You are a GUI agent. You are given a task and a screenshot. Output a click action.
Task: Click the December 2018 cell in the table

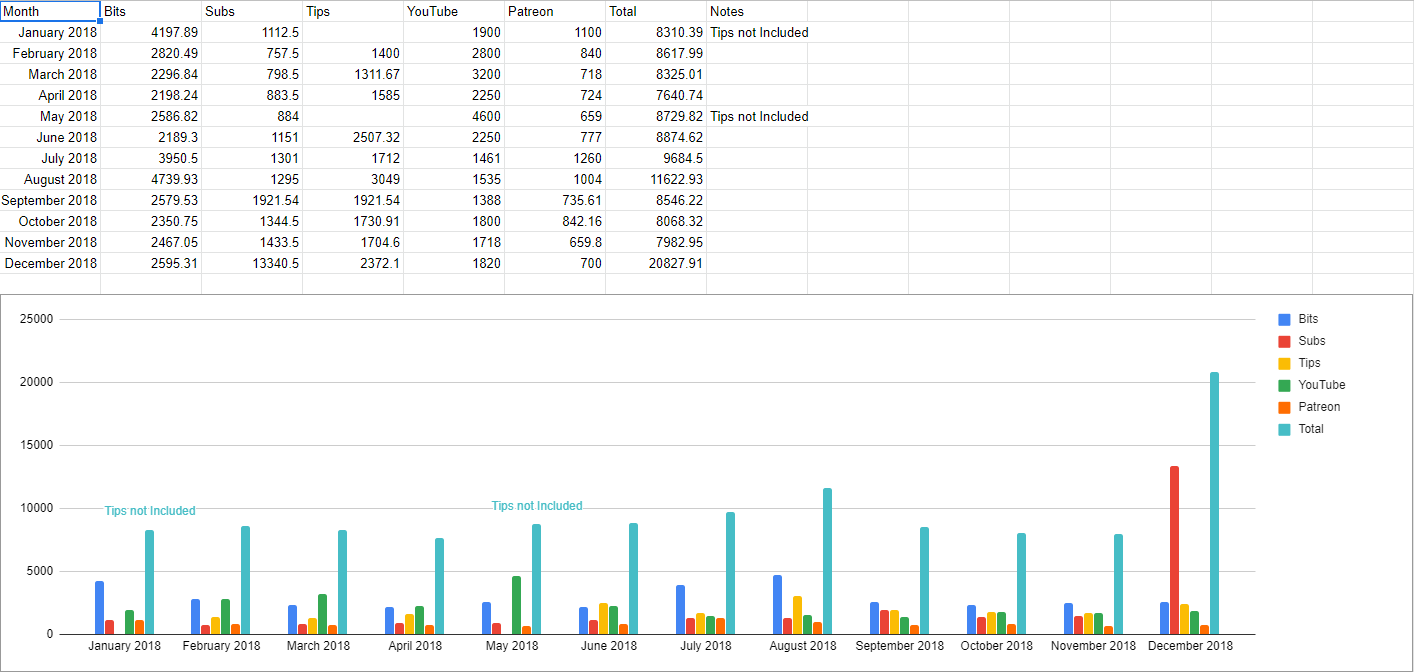coord(50,263)
